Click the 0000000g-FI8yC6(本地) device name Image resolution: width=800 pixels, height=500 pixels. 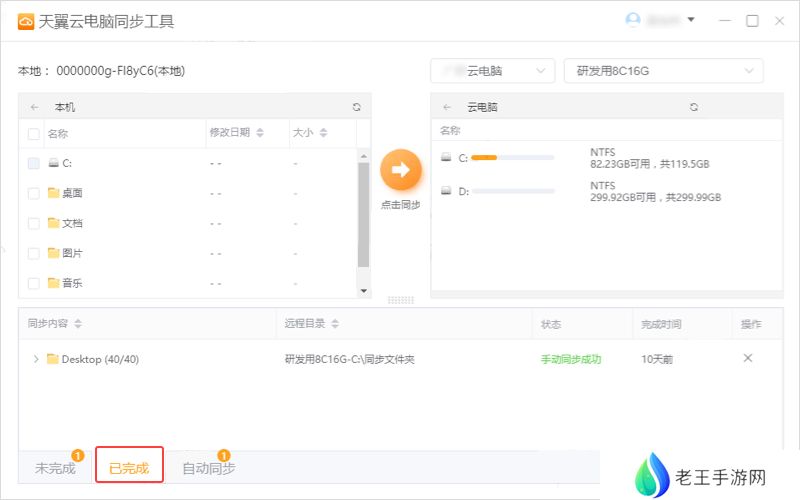(x=120, y=71)
